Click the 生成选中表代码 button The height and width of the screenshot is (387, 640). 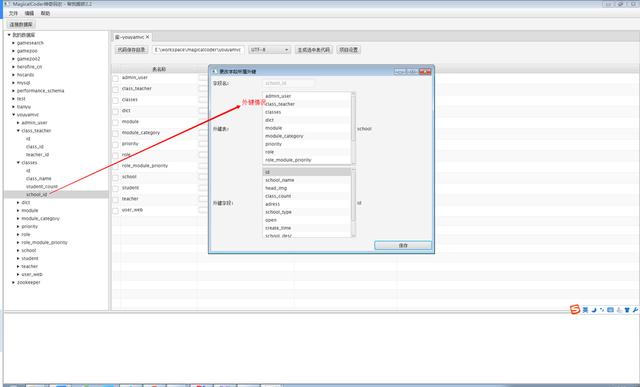(x=313, y=50)
